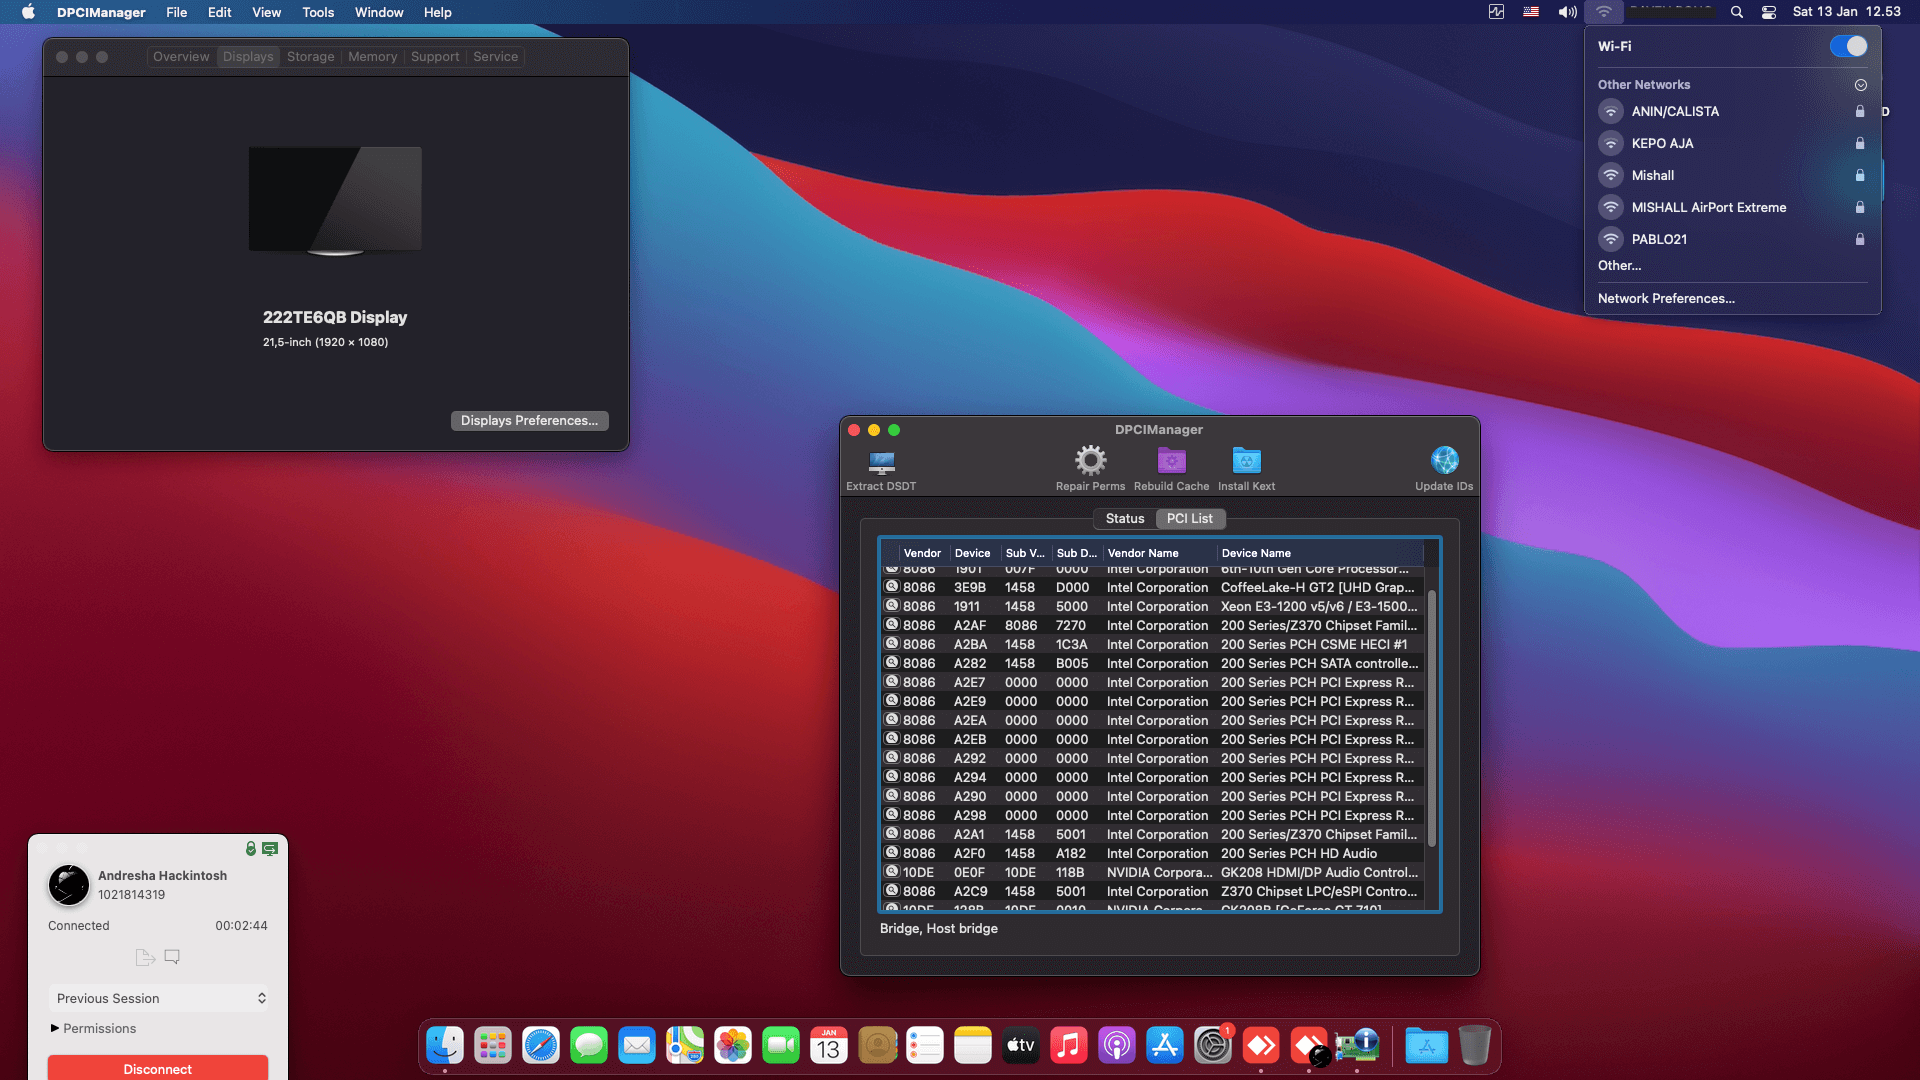Open Messages from the dock
Screen dimensions: 1920x1080
[x=589, y=1046]
